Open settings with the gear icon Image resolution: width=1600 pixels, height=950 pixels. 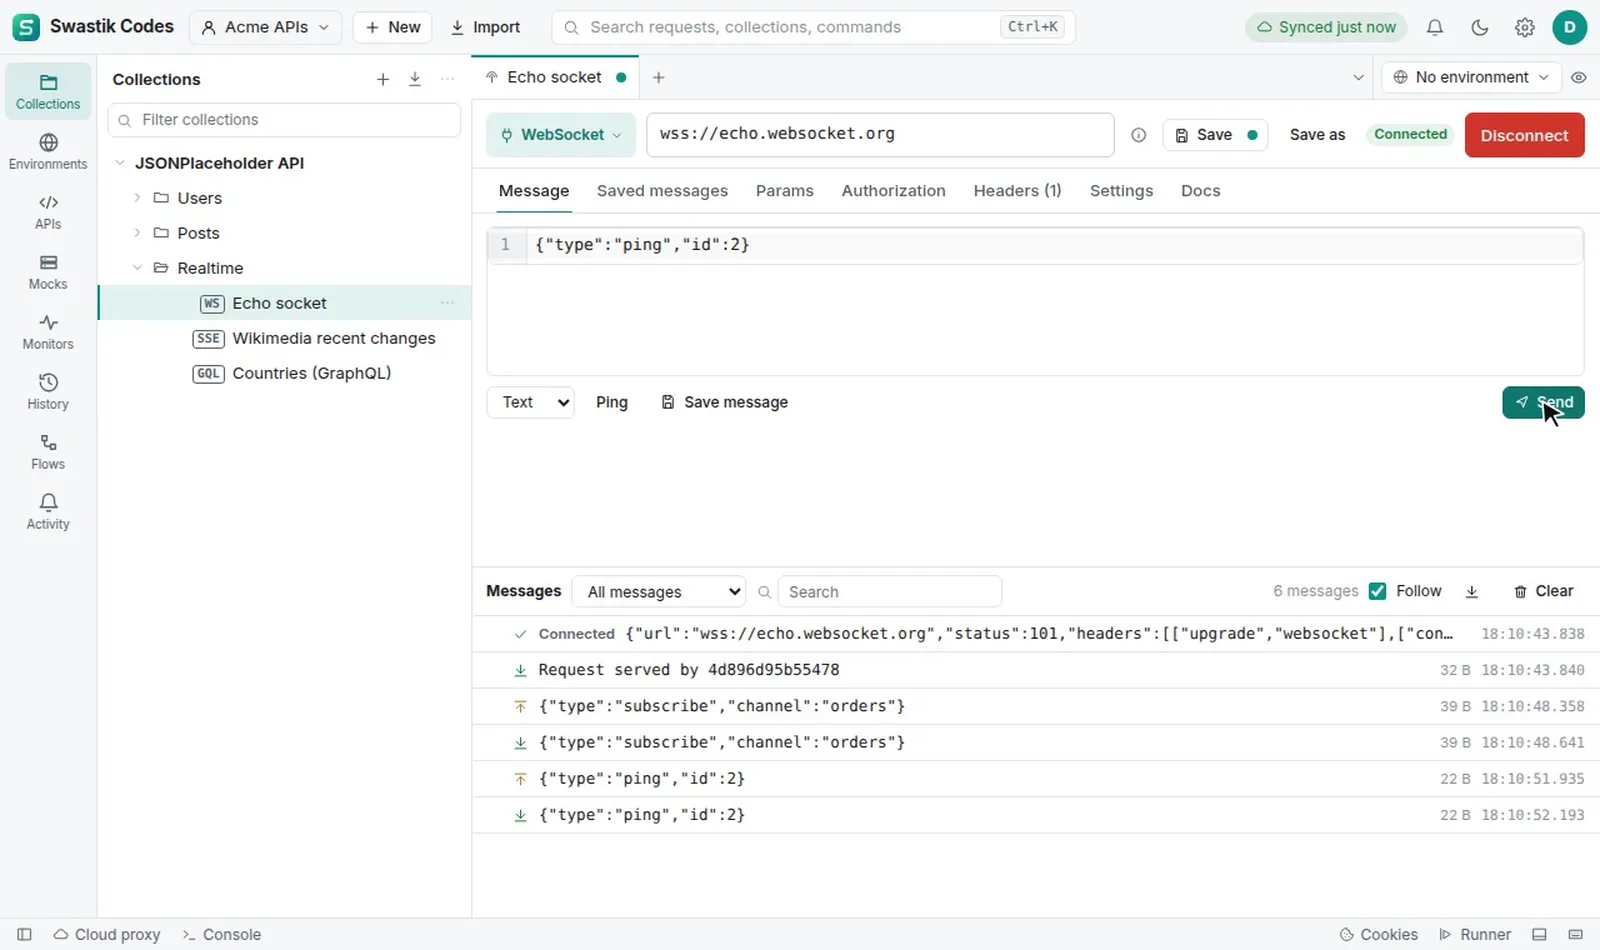pyautogui.click(x=1525, y=27)
